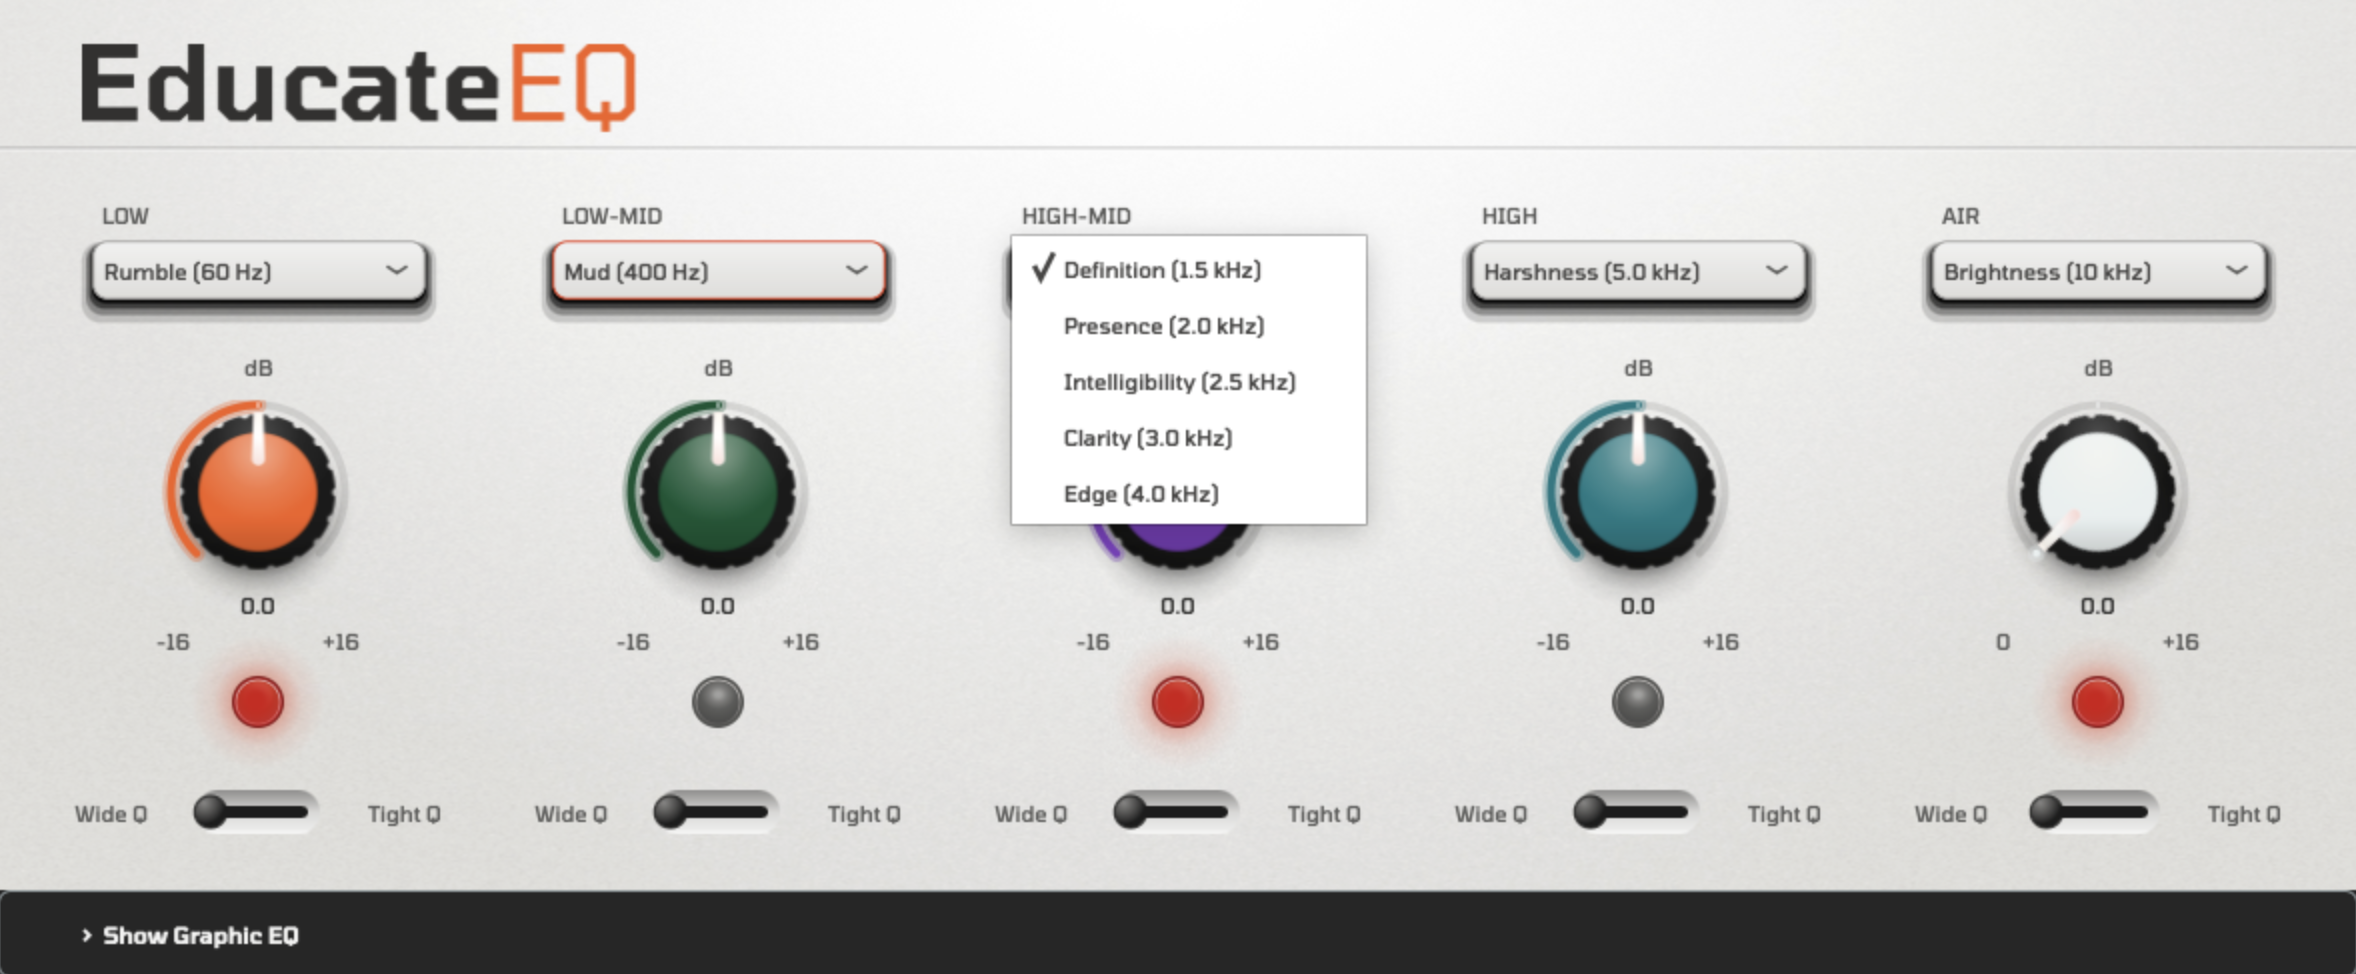
Task: Click the orange LOW band gain knob
Action: coord(257,490)
